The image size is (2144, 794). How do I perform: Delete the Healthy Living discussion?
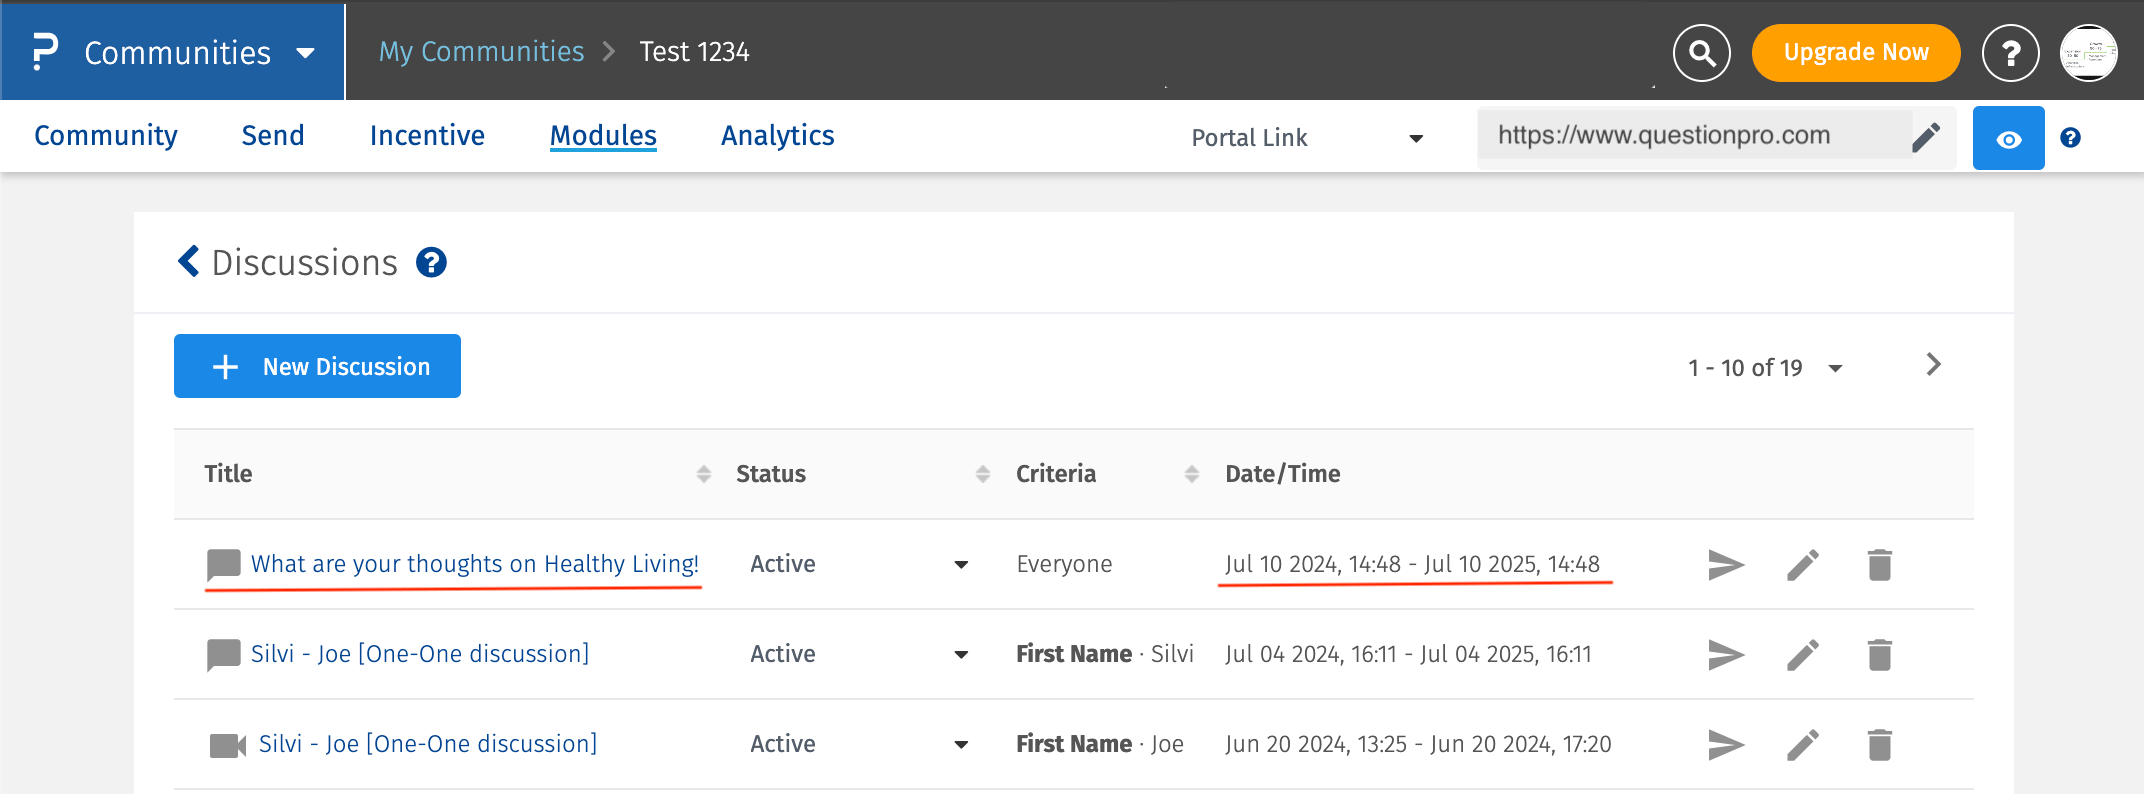coord(1879,565)
